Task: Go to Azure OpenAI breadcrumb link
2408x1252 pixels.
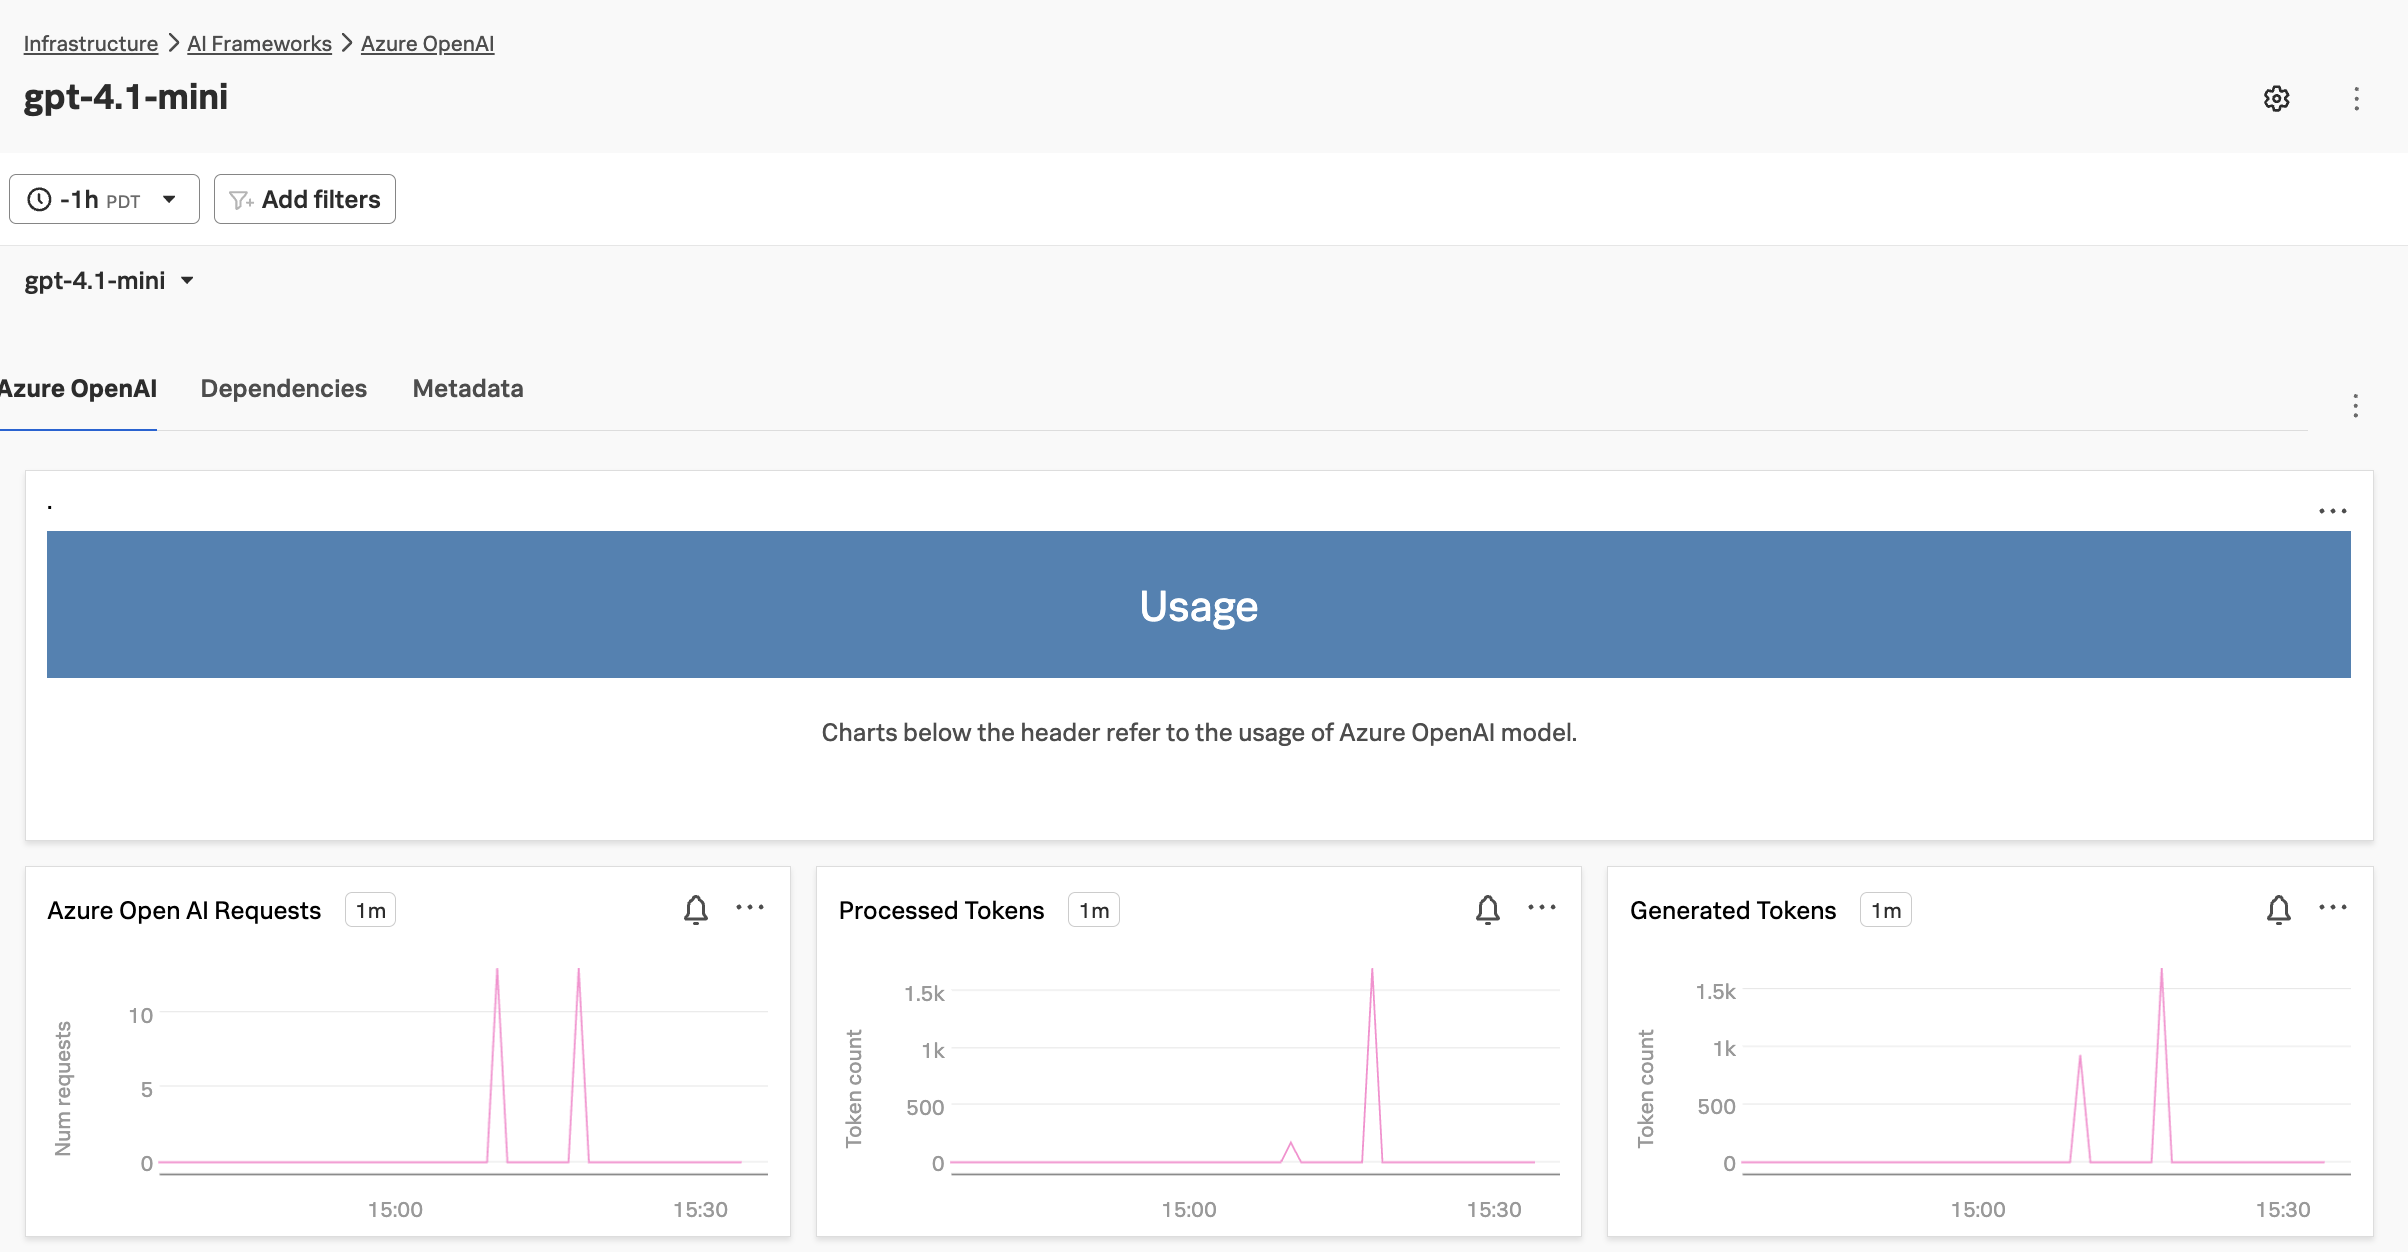Action: pyautogui.click(x=427, y=44)
